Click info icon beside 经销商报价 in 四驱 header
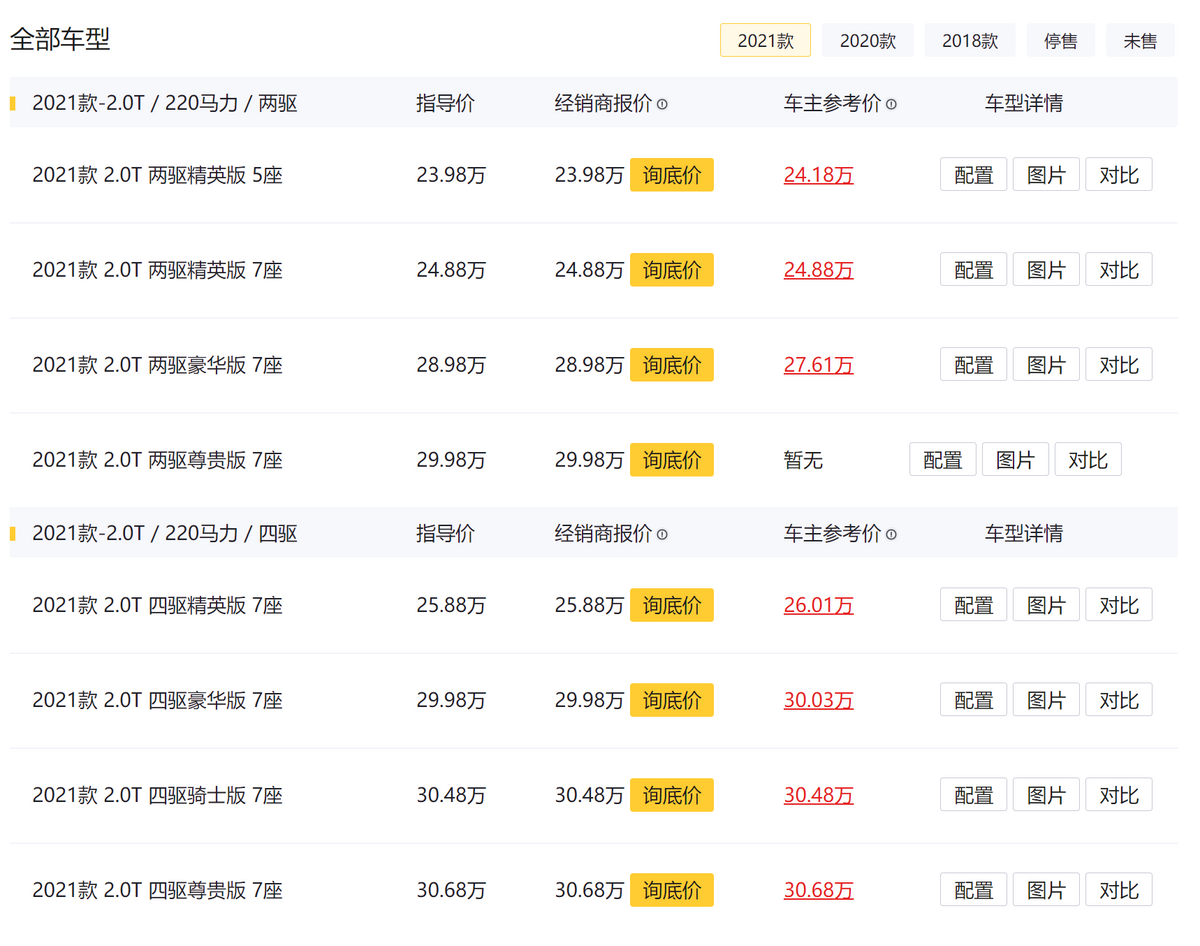This screenshot has width=1200, height=946. point(662,535)
